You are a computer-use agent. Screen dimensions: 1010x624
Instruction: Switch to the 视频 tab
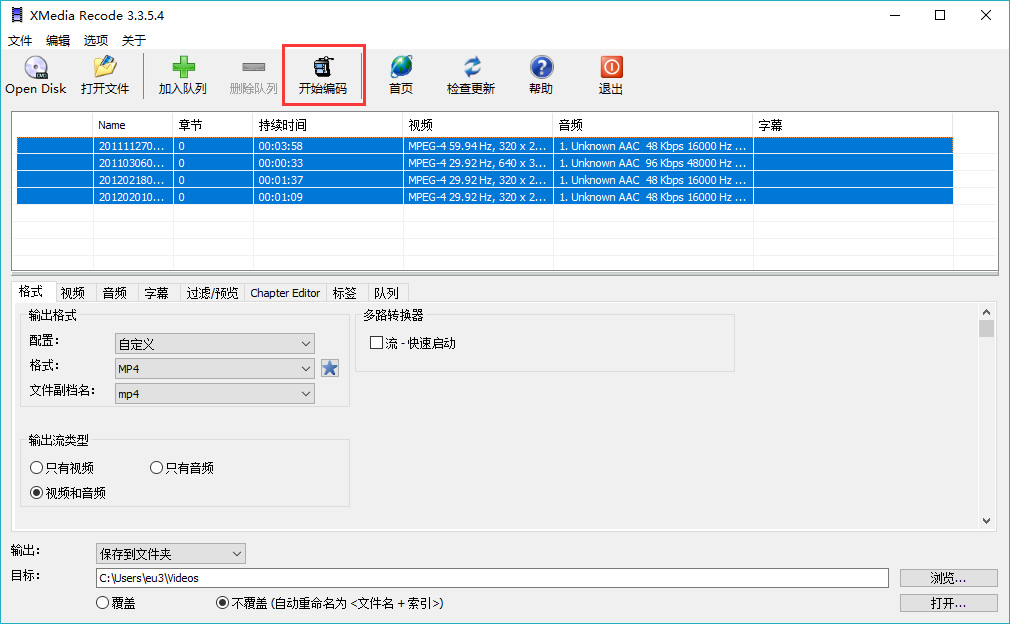(x=73, y=293)
